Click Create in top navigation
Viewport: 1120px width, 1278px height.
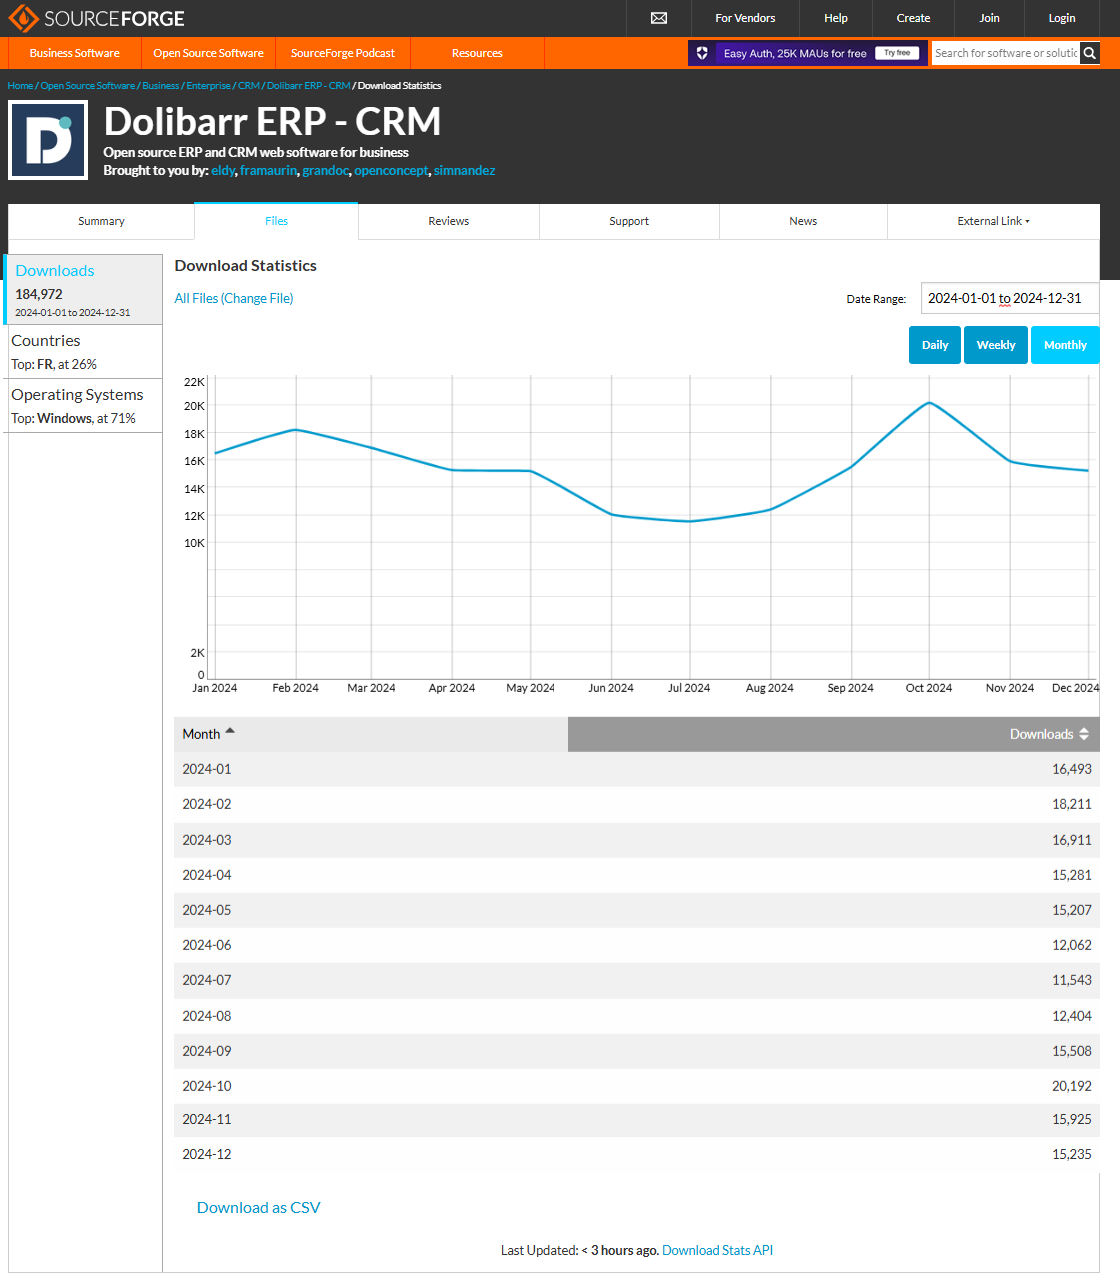pyautogui.click(x=913, y=18)
